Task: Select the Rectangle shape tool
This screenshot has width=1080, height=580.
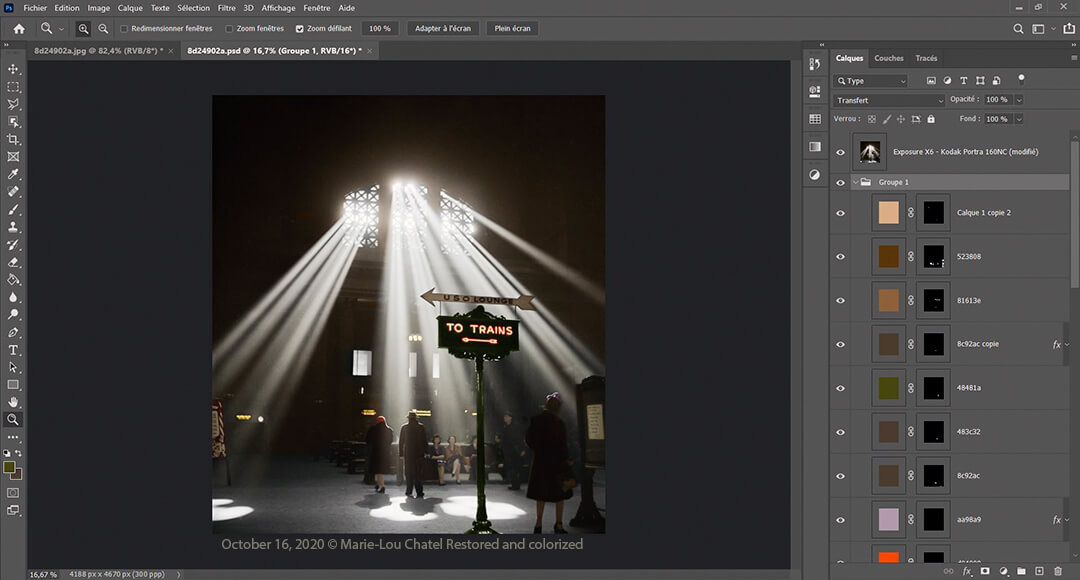Action: pos(13,385)
